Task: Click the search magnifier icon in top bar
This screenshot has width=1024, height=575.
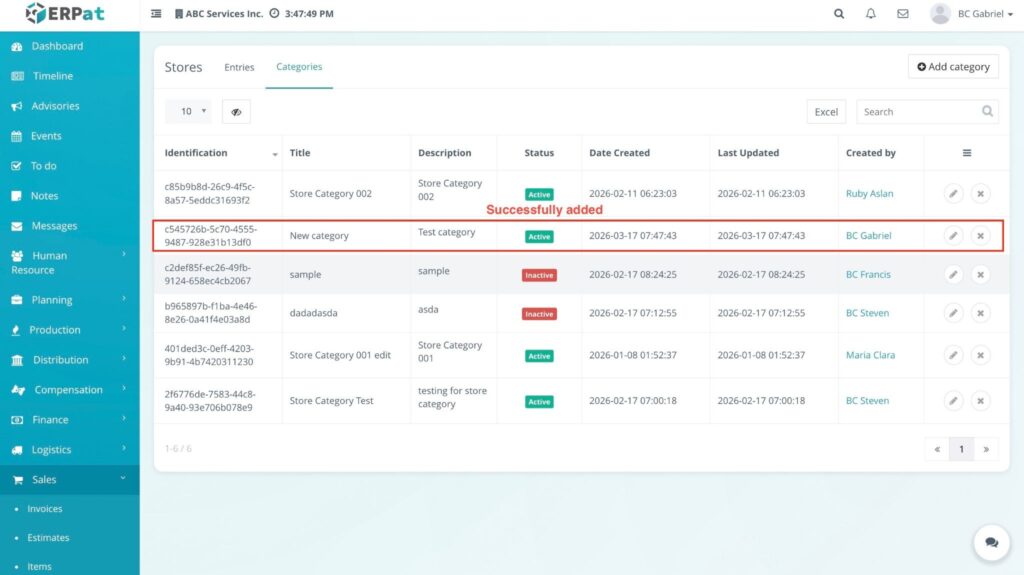Action: pos(839,14)
